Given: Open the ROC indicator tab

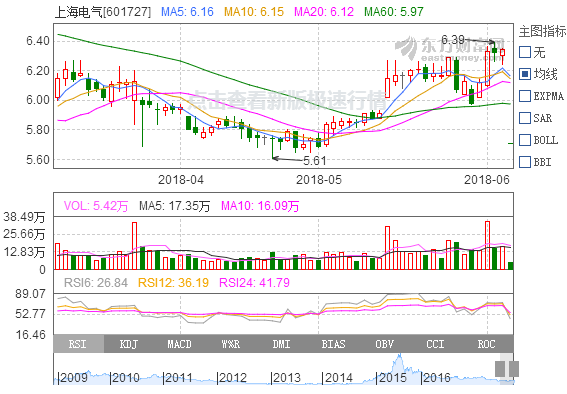Looking at the screenshot, I should tap(486, 344).
